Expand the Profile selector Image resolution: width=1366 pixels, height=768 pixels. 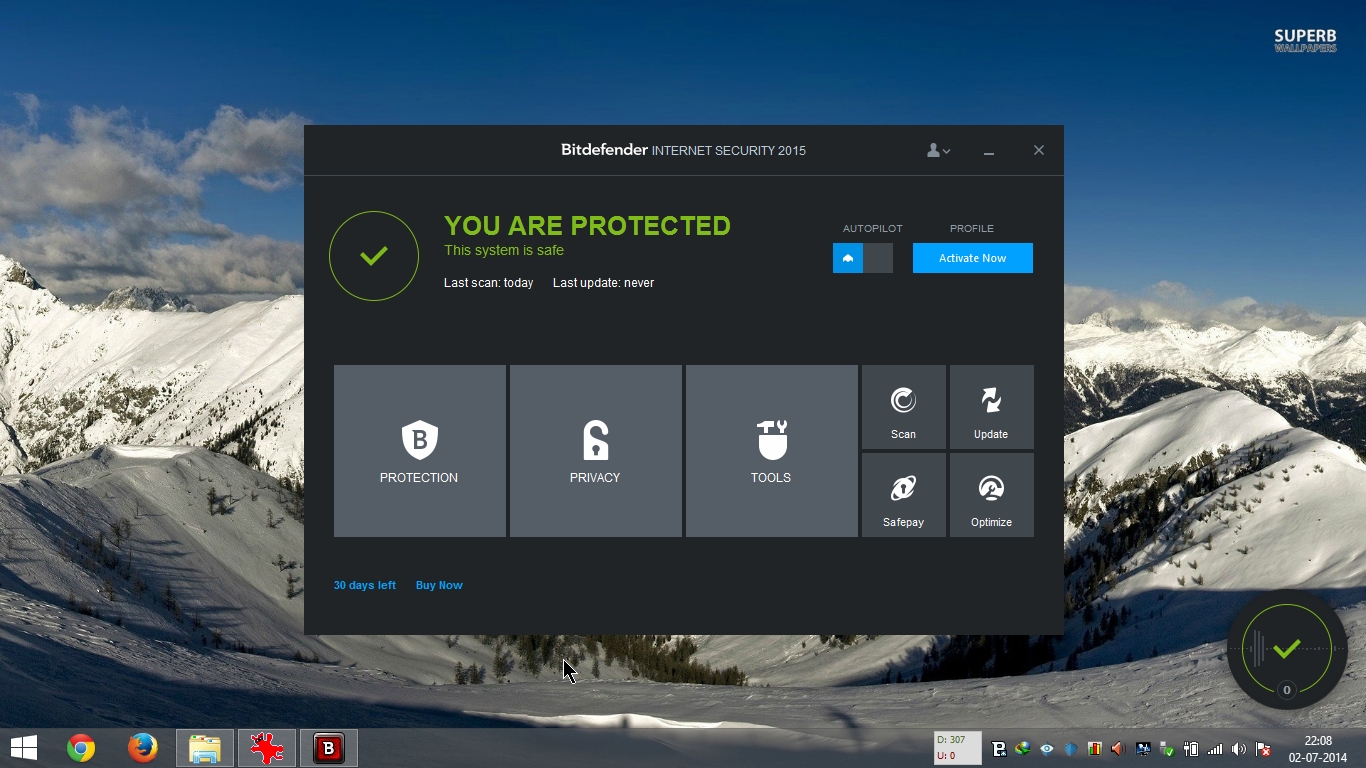click(971, 228)
